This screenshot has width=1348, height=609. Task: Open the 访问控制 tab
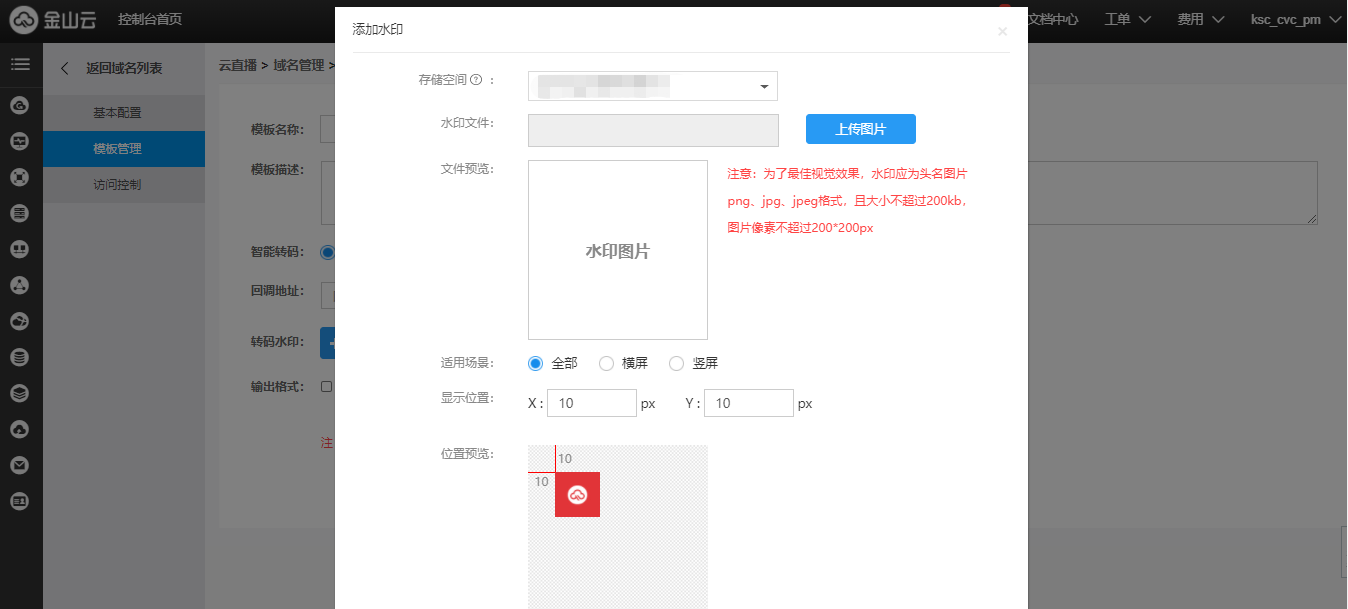pyautogui.click(x=124, y=185)
